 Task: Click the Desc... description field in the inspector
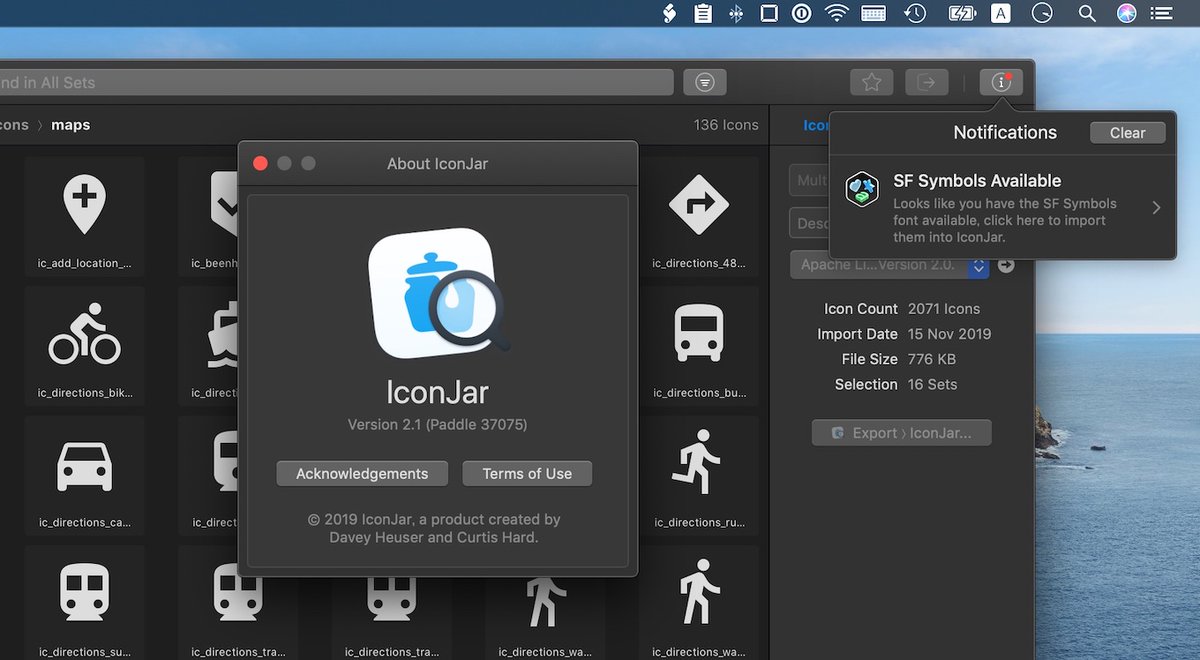[809, 223]
